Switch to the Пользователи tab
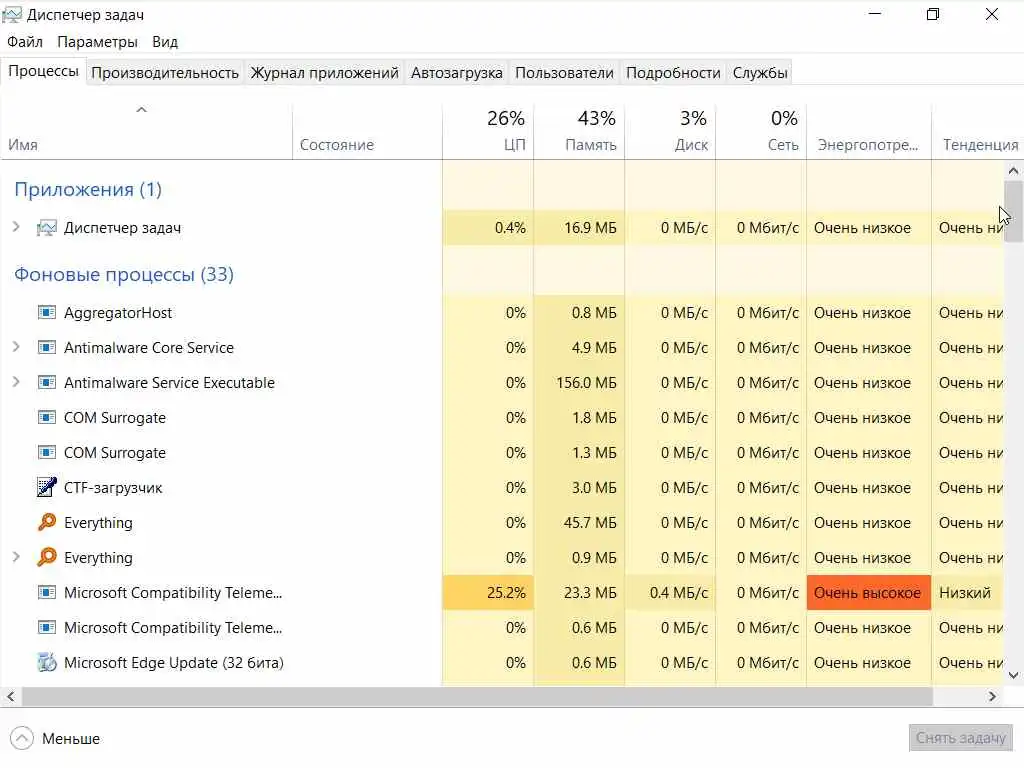Image resolution: width=1024 pixels, height=768 pixels. coord(564,72)
